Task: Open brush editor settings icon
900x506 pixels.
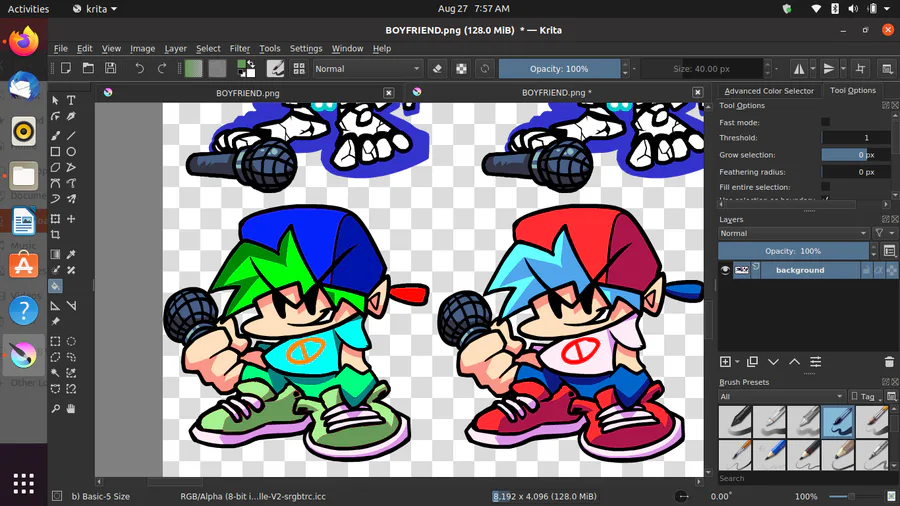Action: 276,69
